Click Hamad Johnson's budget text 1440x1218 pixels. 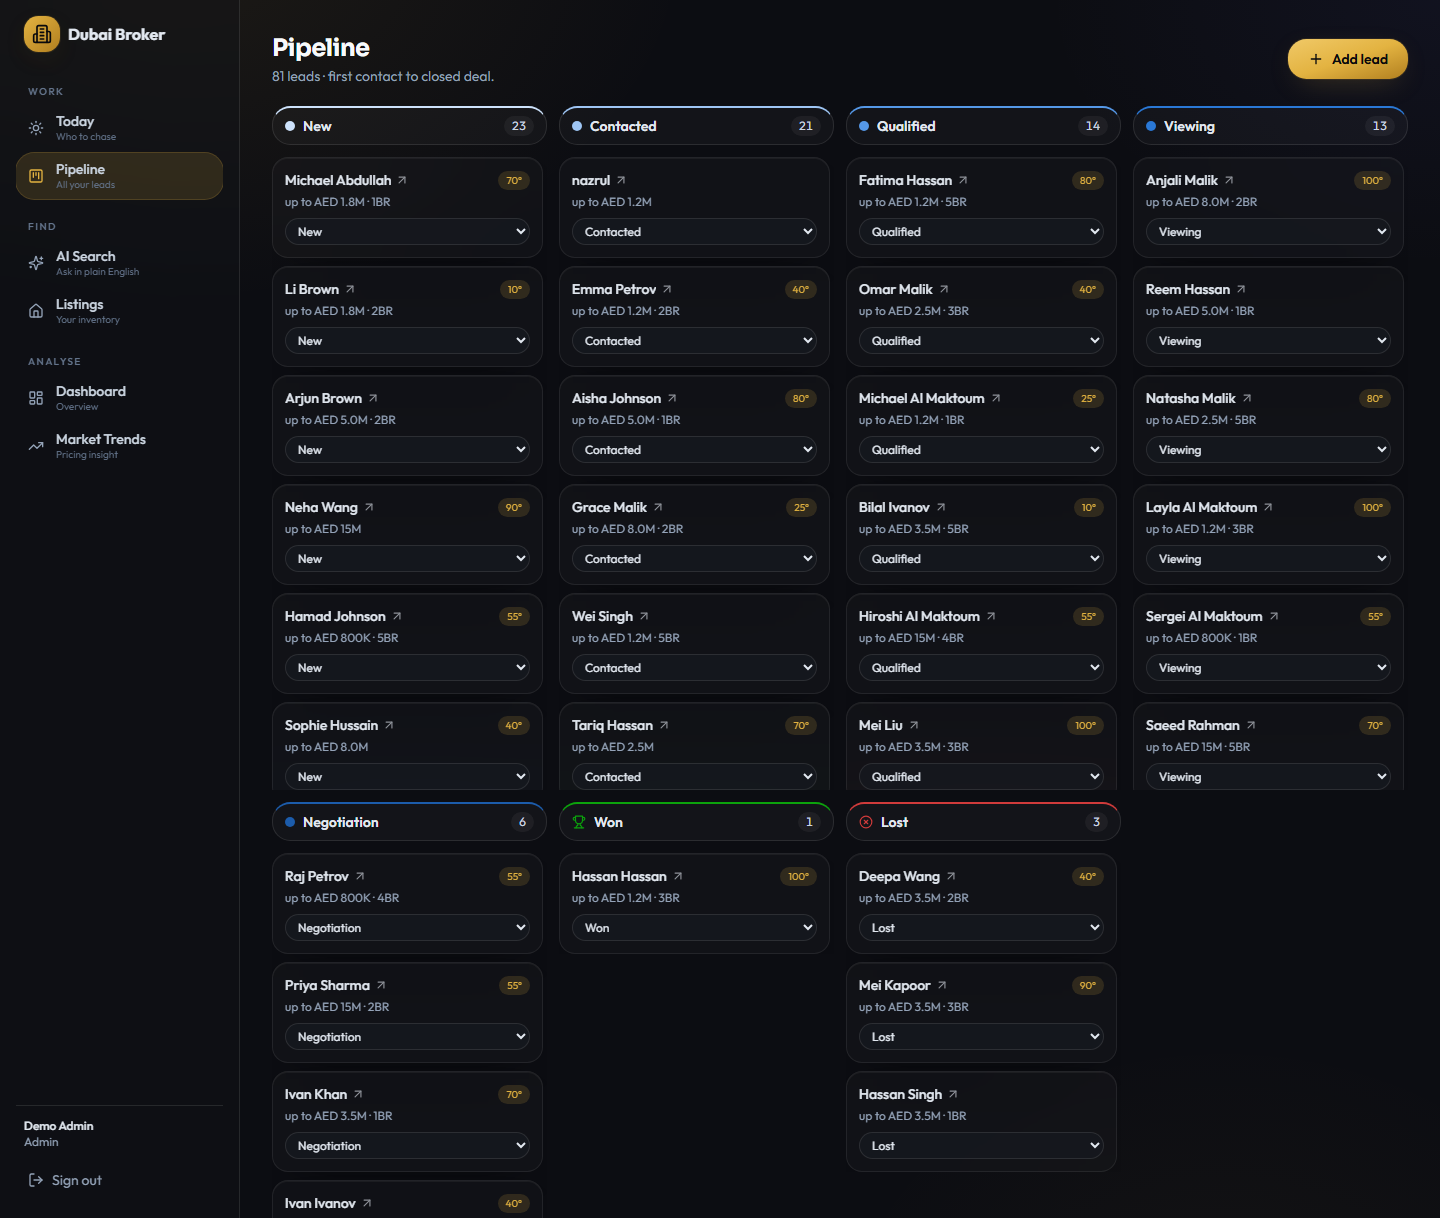click(x=341, y=638)
